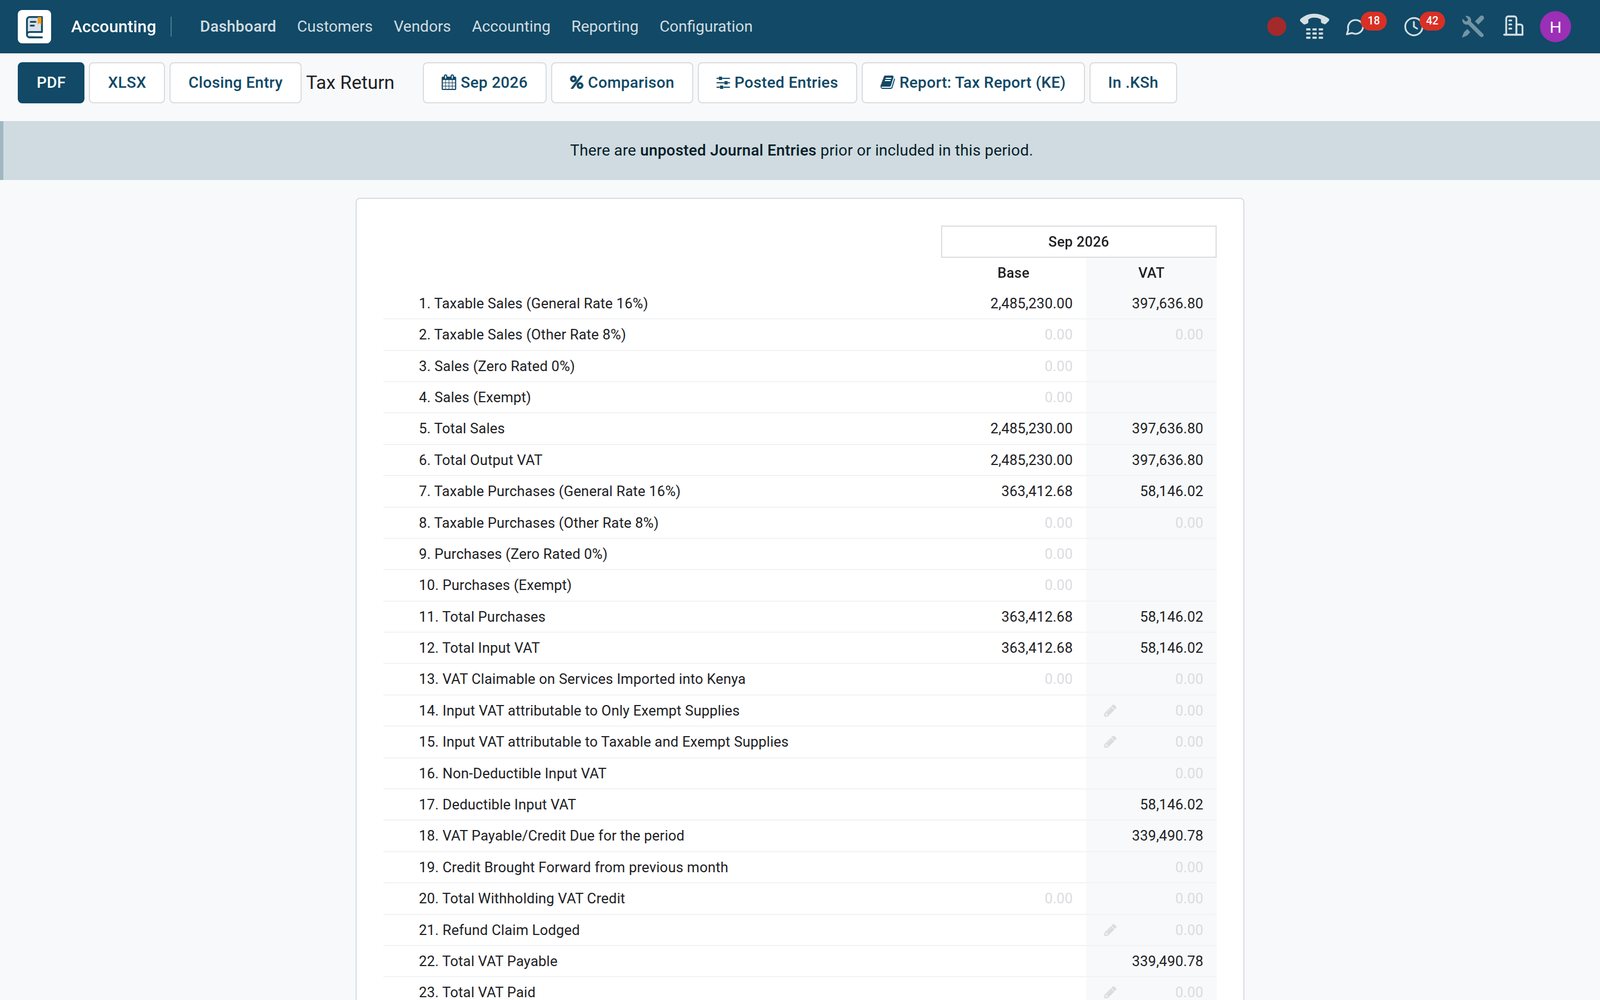Screen dimensions: 1600x1000
Task: Open the activities clock icon with 42 badge
Action: tap(1414, 27)
